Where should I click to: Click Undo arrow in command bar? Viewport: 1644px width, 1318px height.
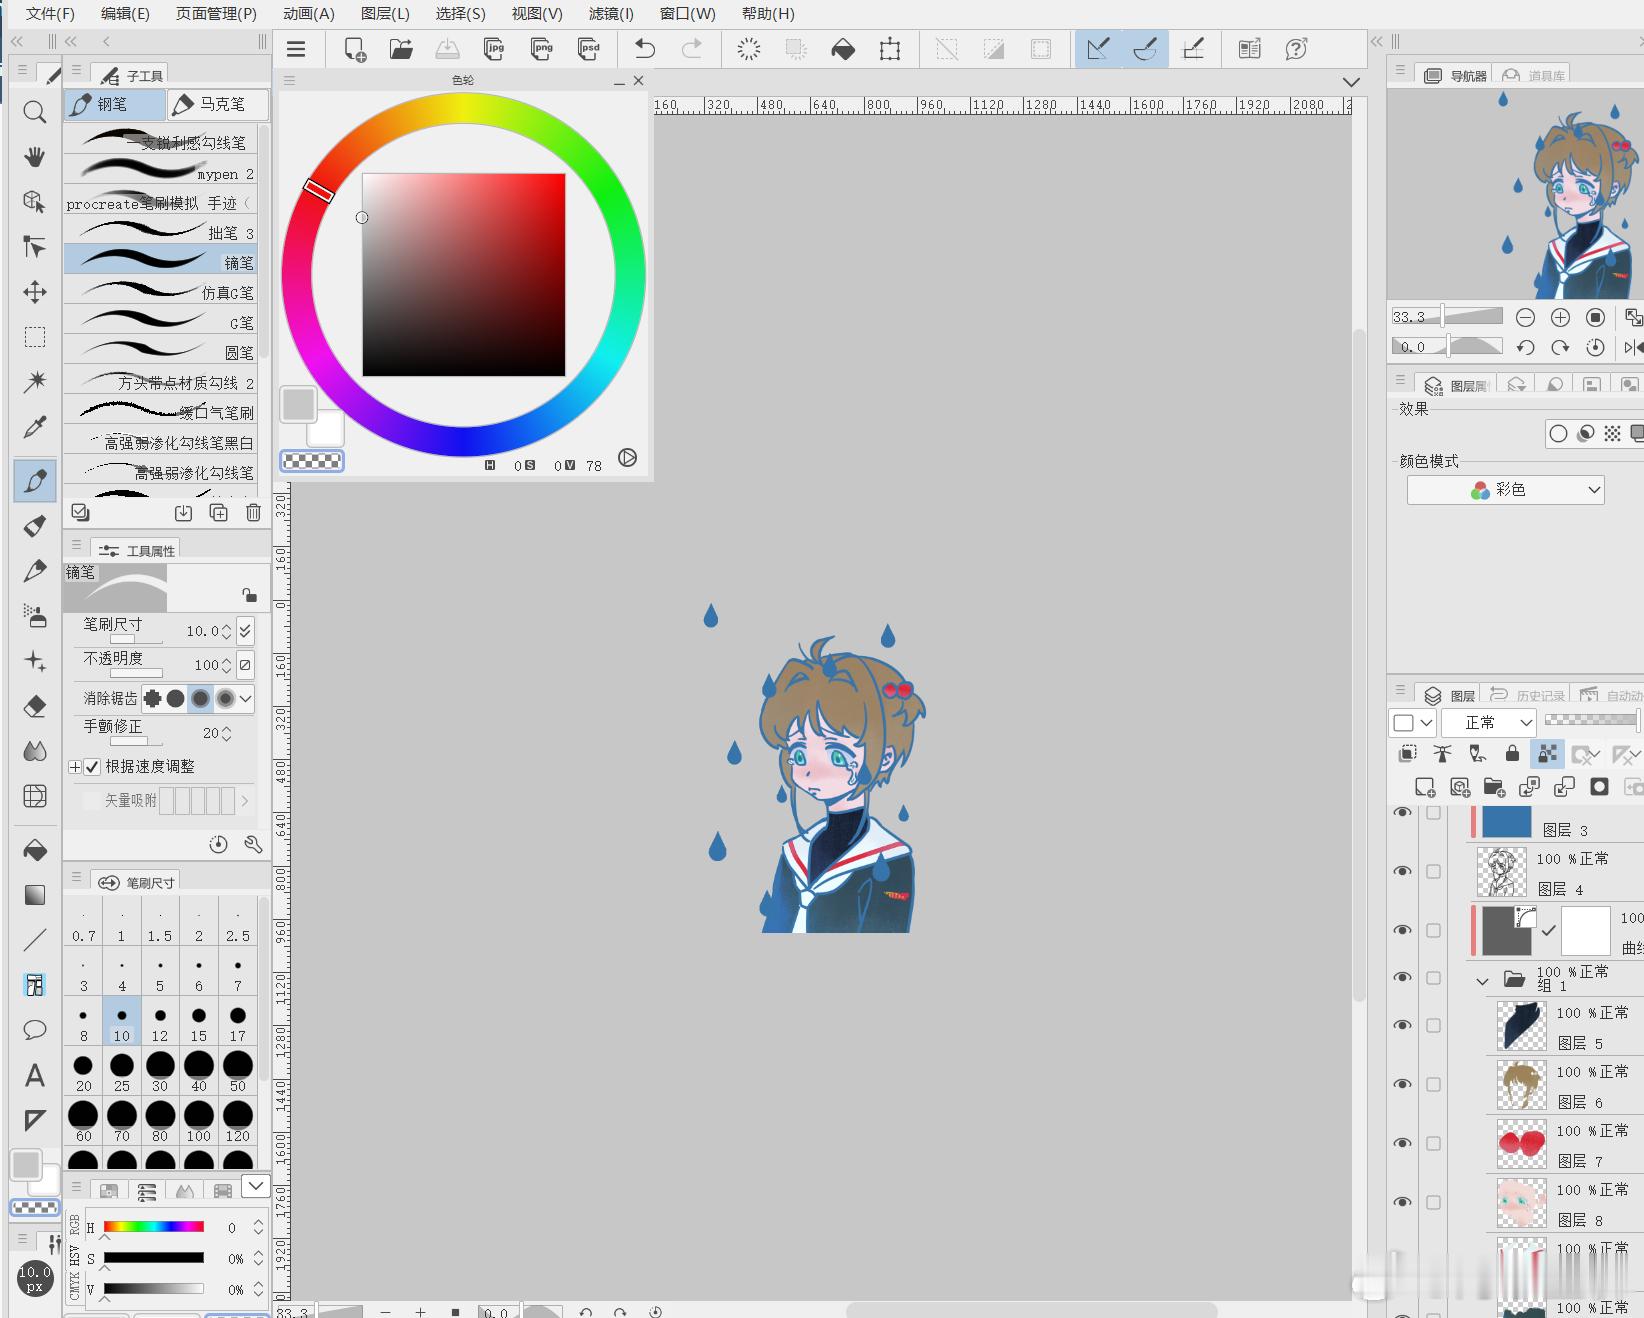pos(645,49)
